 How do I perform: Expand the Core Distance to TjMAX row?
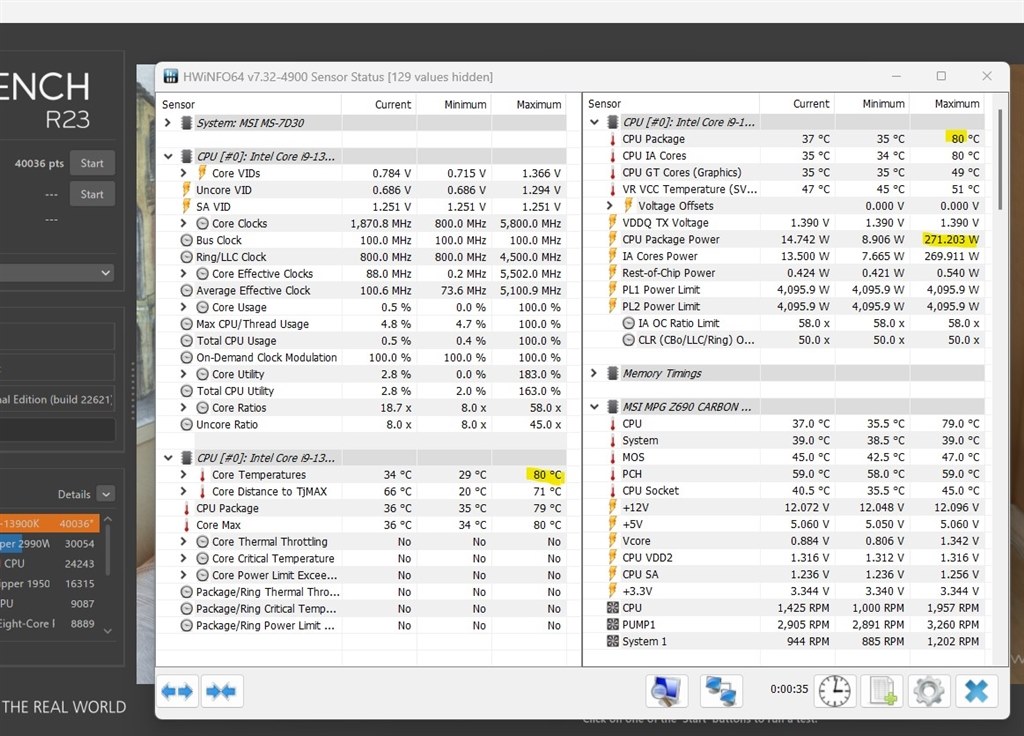[x=184, y=491]
